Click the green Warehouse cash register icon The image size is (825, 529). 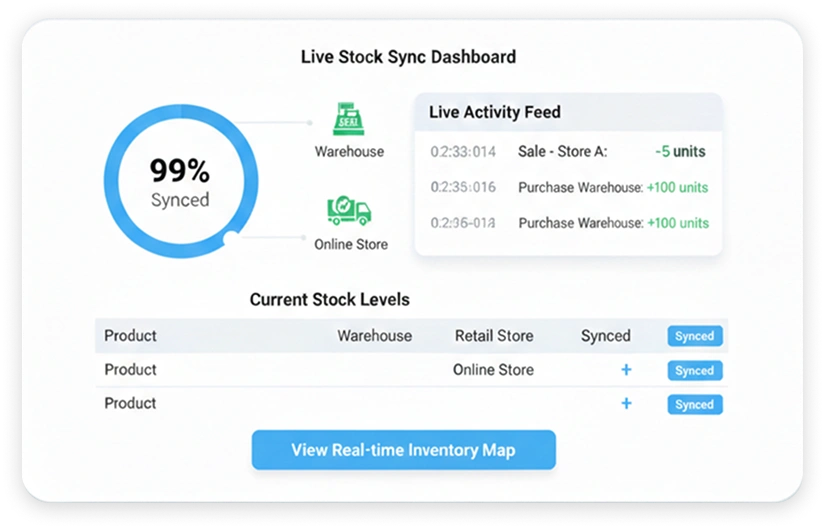click(x=348, y=119)
